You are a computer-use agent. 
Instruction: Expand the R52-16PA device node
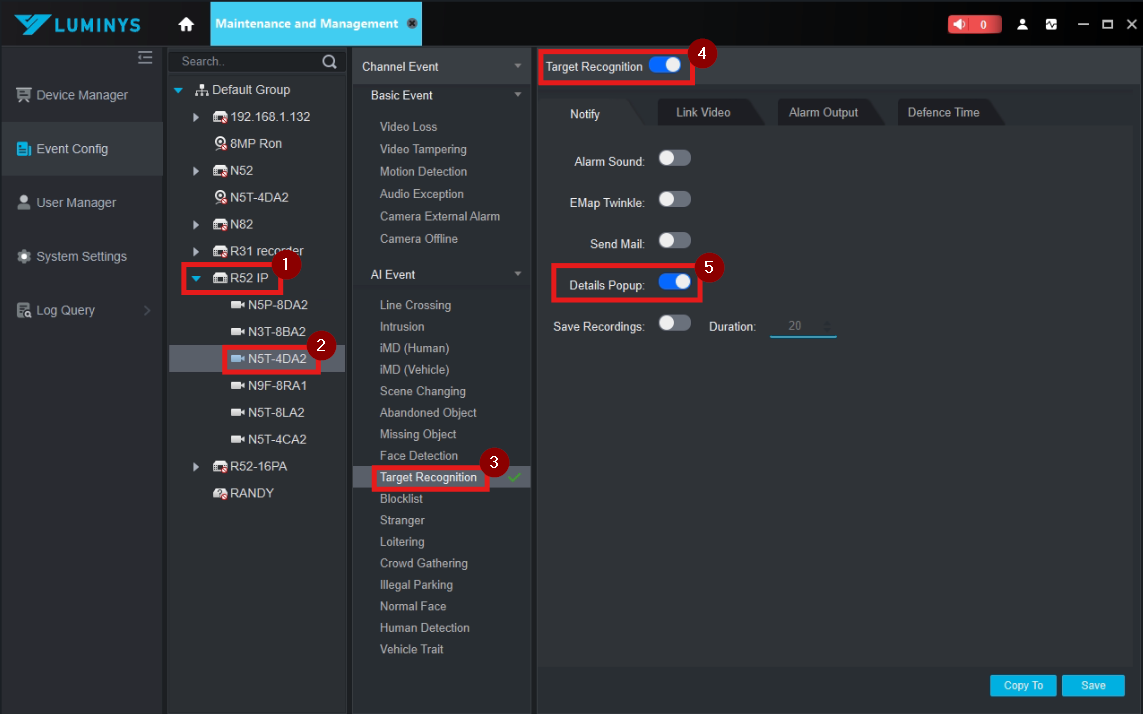(195, 467)
